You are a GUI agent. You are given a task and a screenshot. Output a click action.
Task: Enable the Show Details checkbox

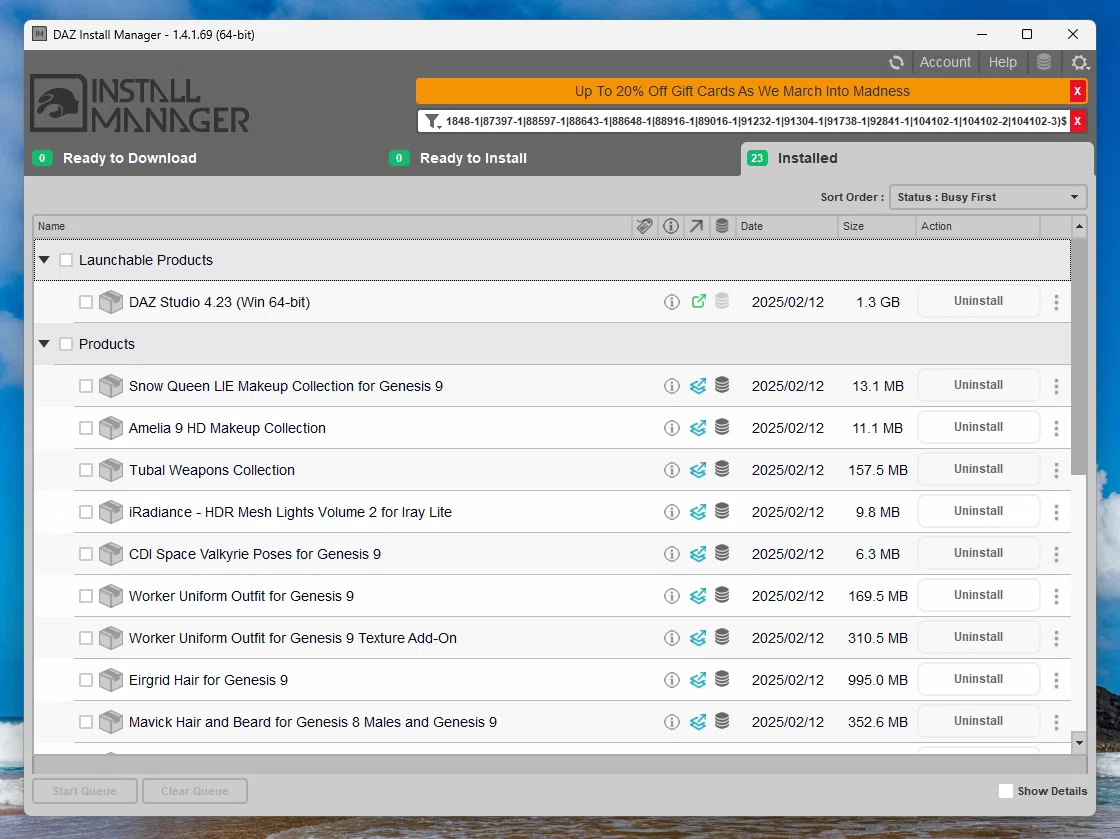pyautogui.click(x=1006, y=791)
